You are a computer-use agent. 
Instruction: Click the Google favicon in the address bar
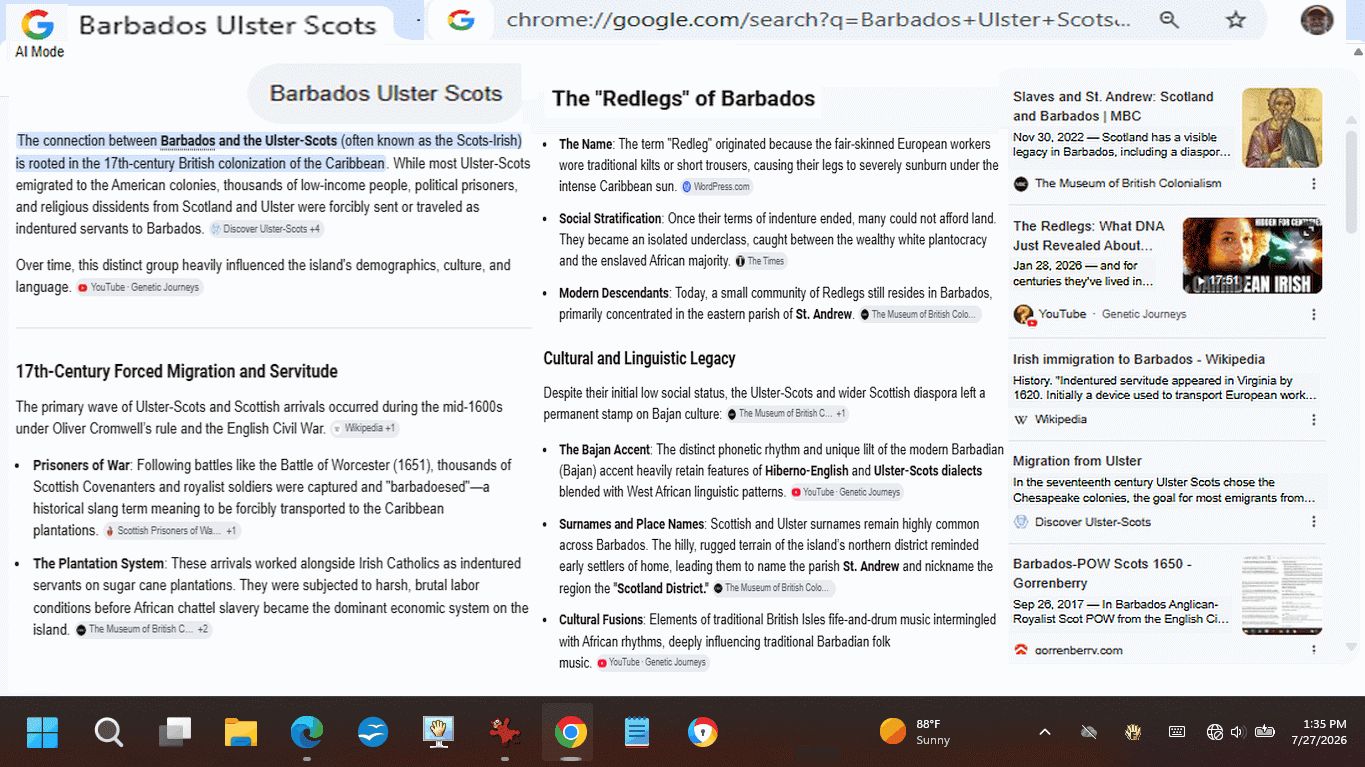461,20
